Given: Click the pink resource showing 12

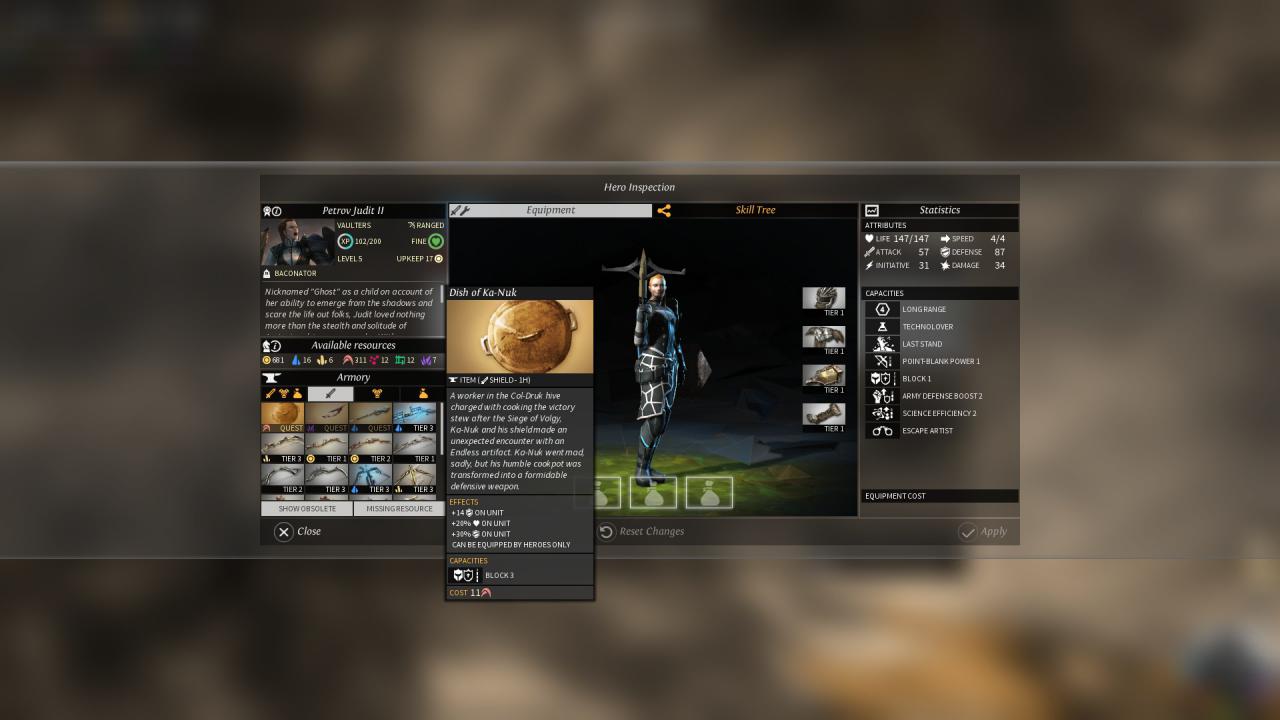Looking at the screenshot, I should (x=379, y=360).
